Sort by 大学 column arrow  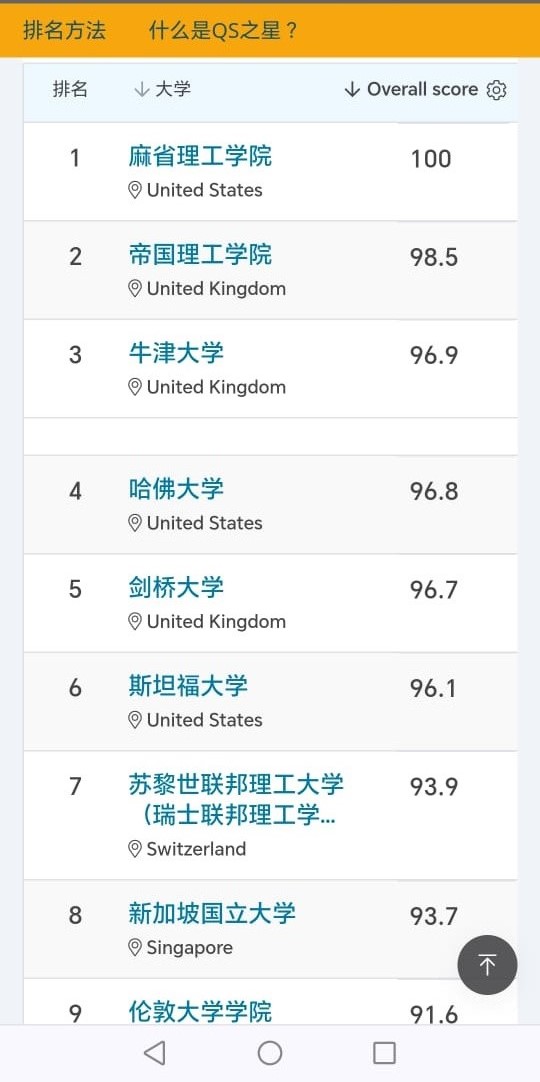coord(141,90)
